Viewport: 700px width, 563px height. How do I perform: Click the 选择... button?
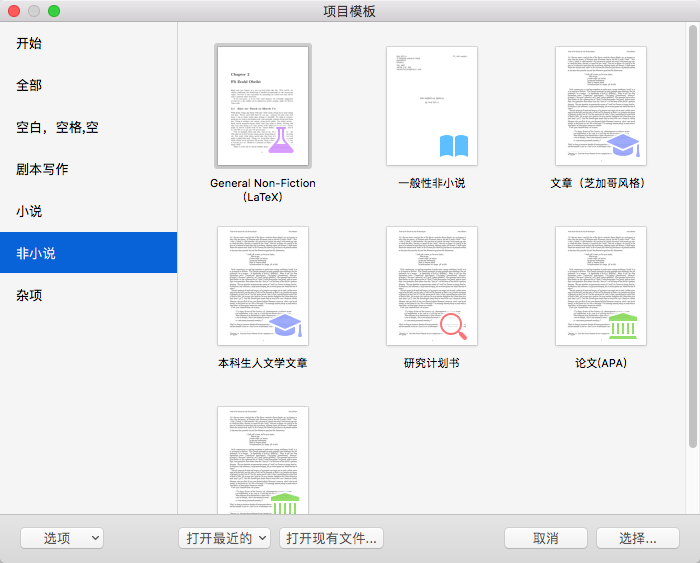coord(638,538)
